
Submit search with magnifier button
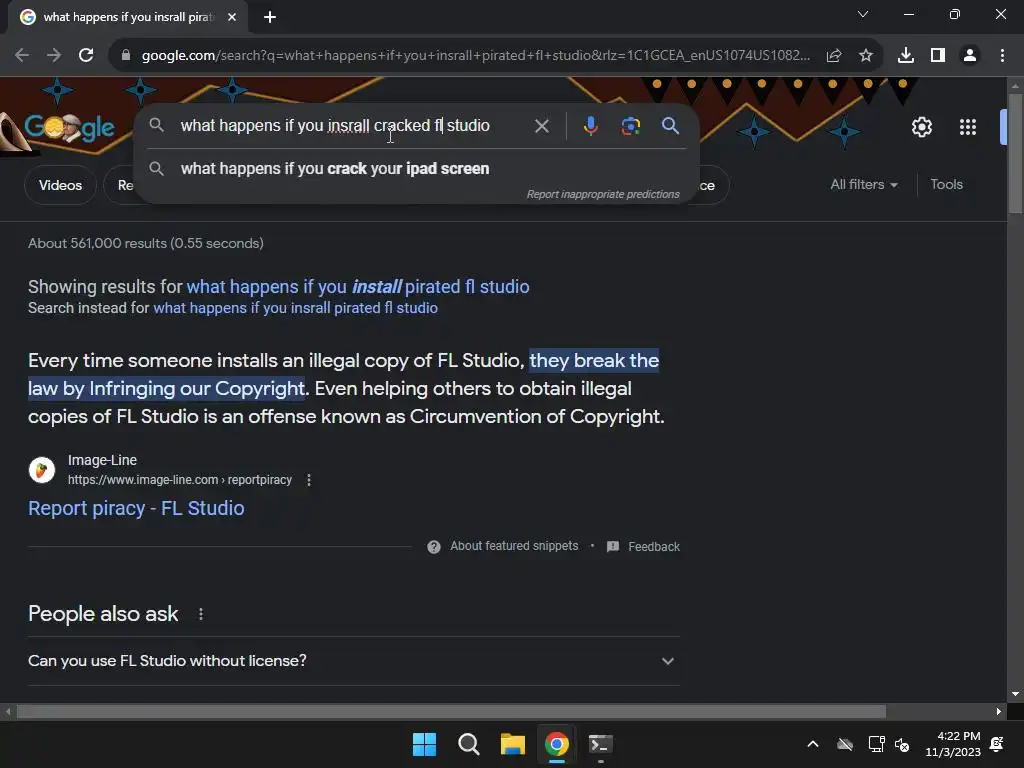click(x=670, y=126)
